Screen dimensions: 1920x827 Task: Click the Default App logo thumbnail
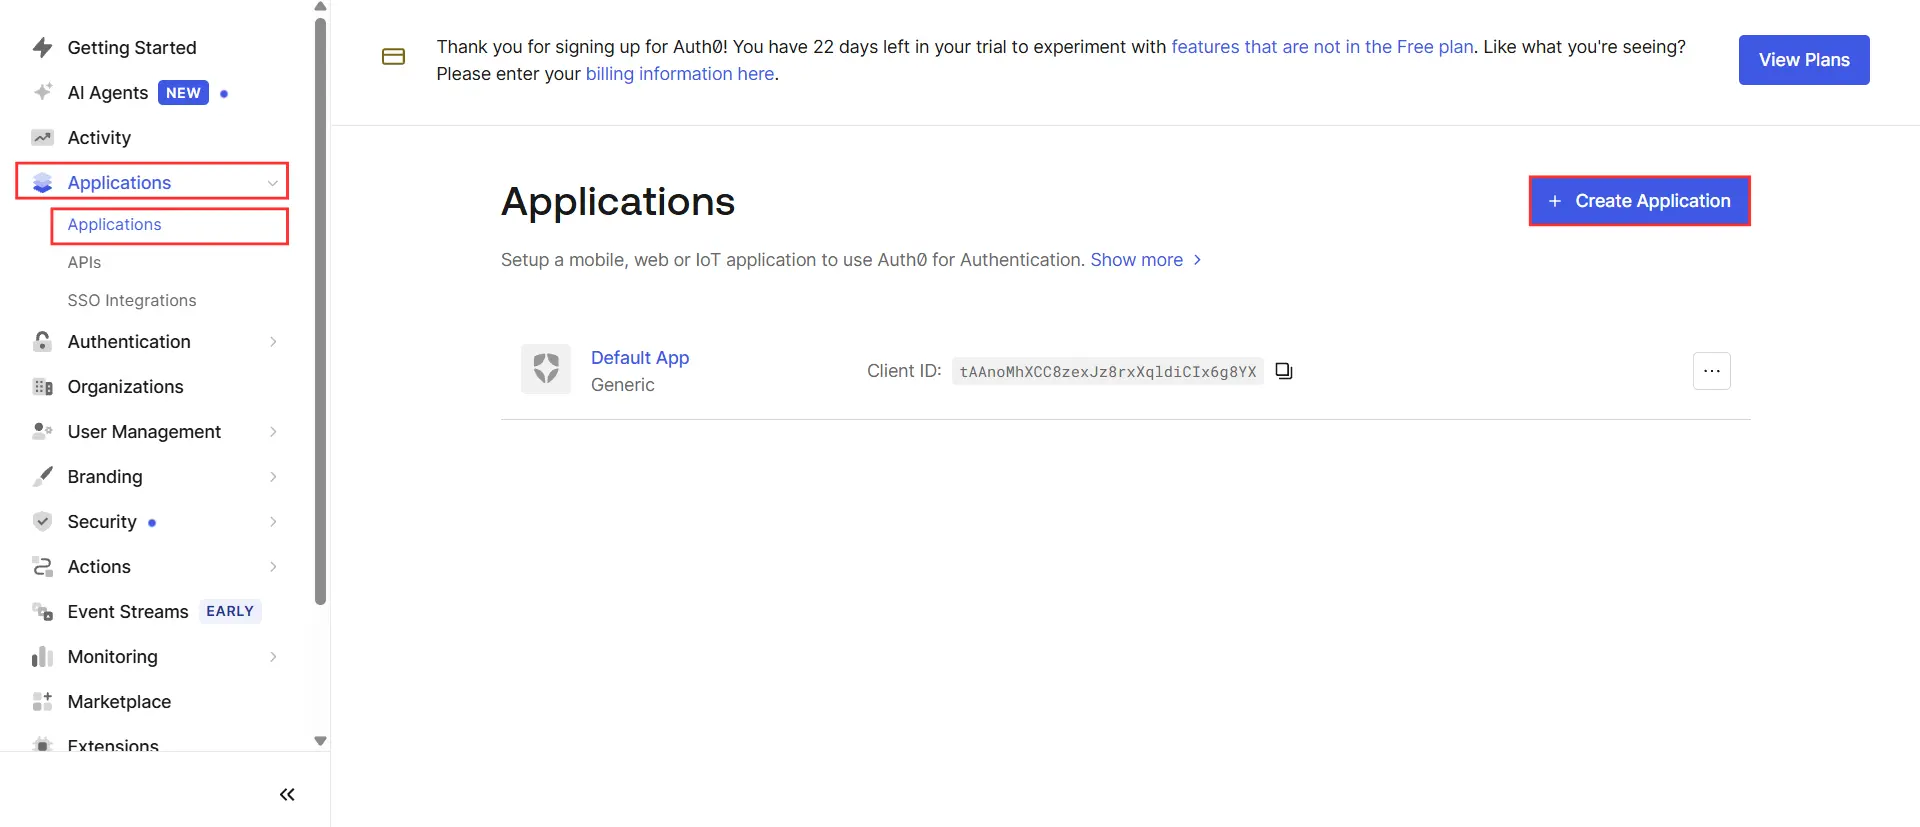point(546,369)
